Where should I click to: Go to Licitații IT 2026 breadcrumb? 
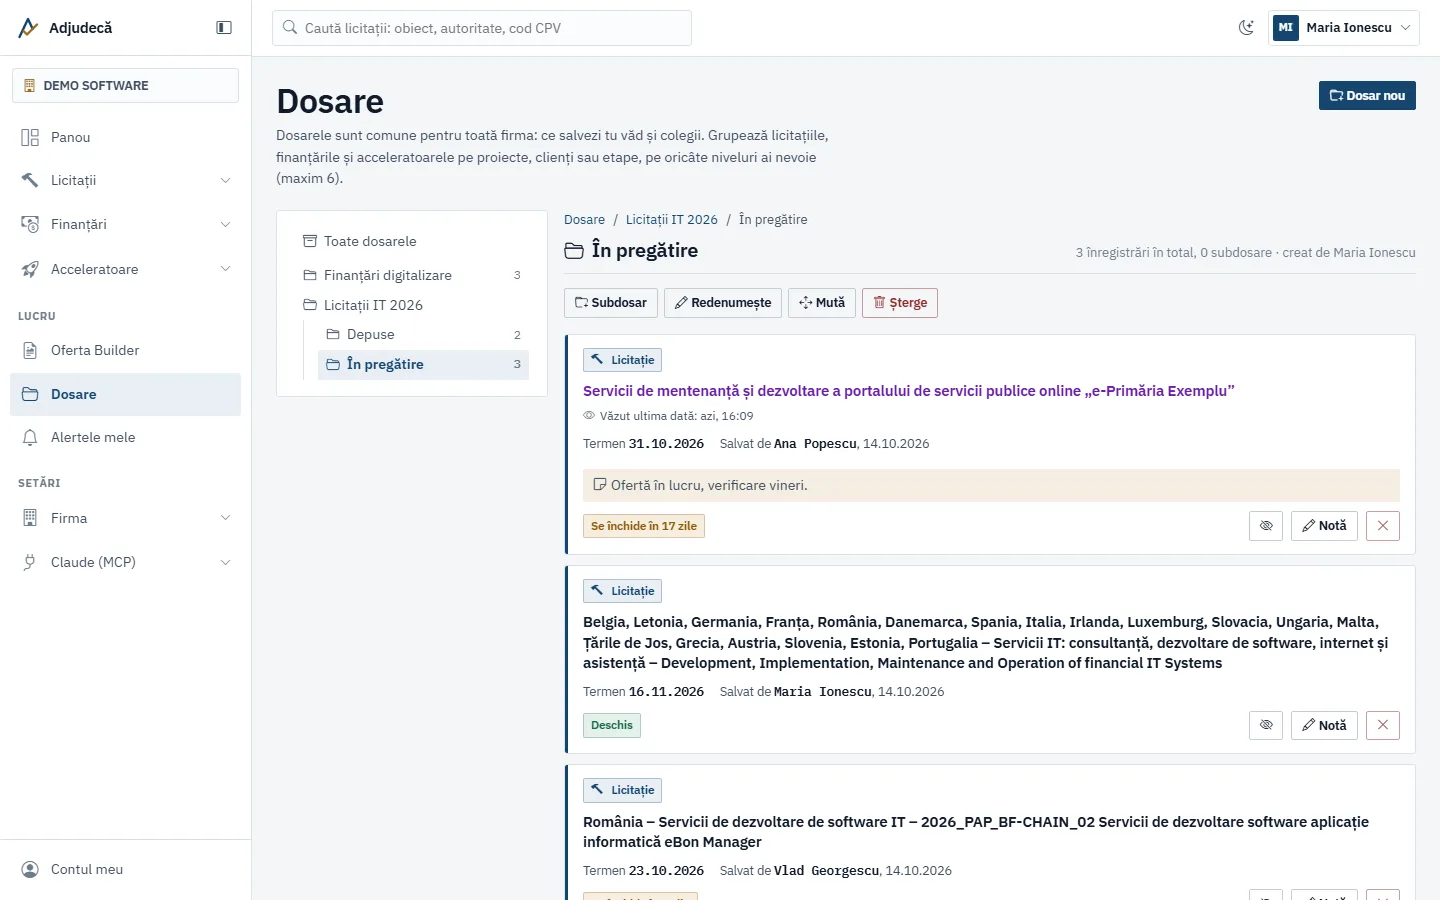(x=671, y=220)
